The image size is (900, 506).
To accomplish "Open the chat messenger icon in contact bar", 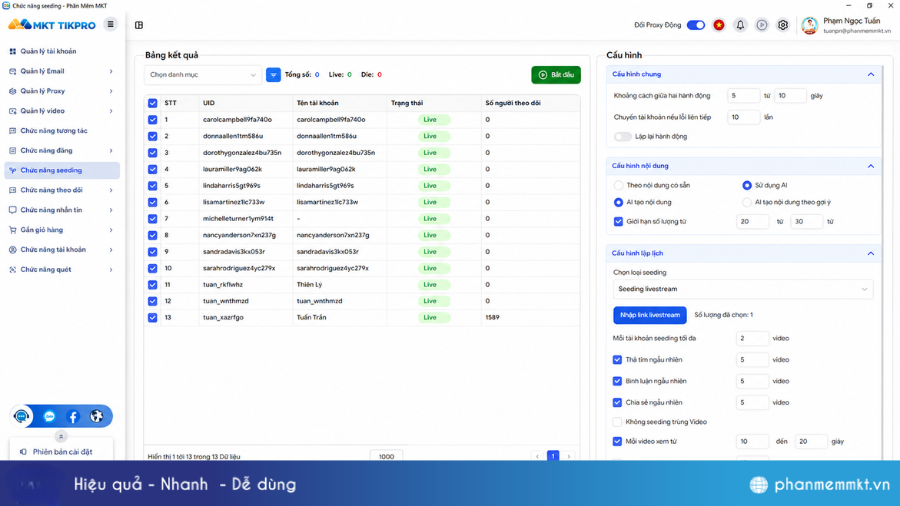I will point(49,417).
